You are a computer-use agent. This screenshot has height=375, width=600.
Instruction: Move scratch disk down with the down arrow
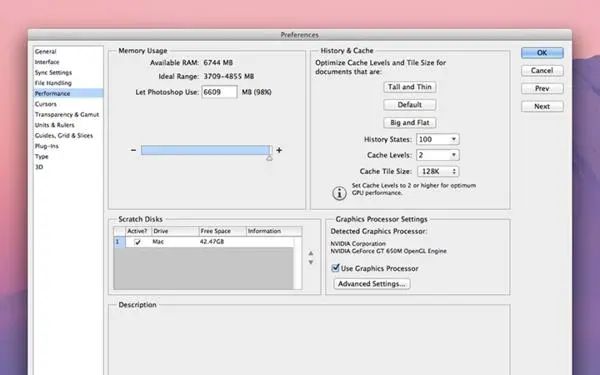(311, 262)
